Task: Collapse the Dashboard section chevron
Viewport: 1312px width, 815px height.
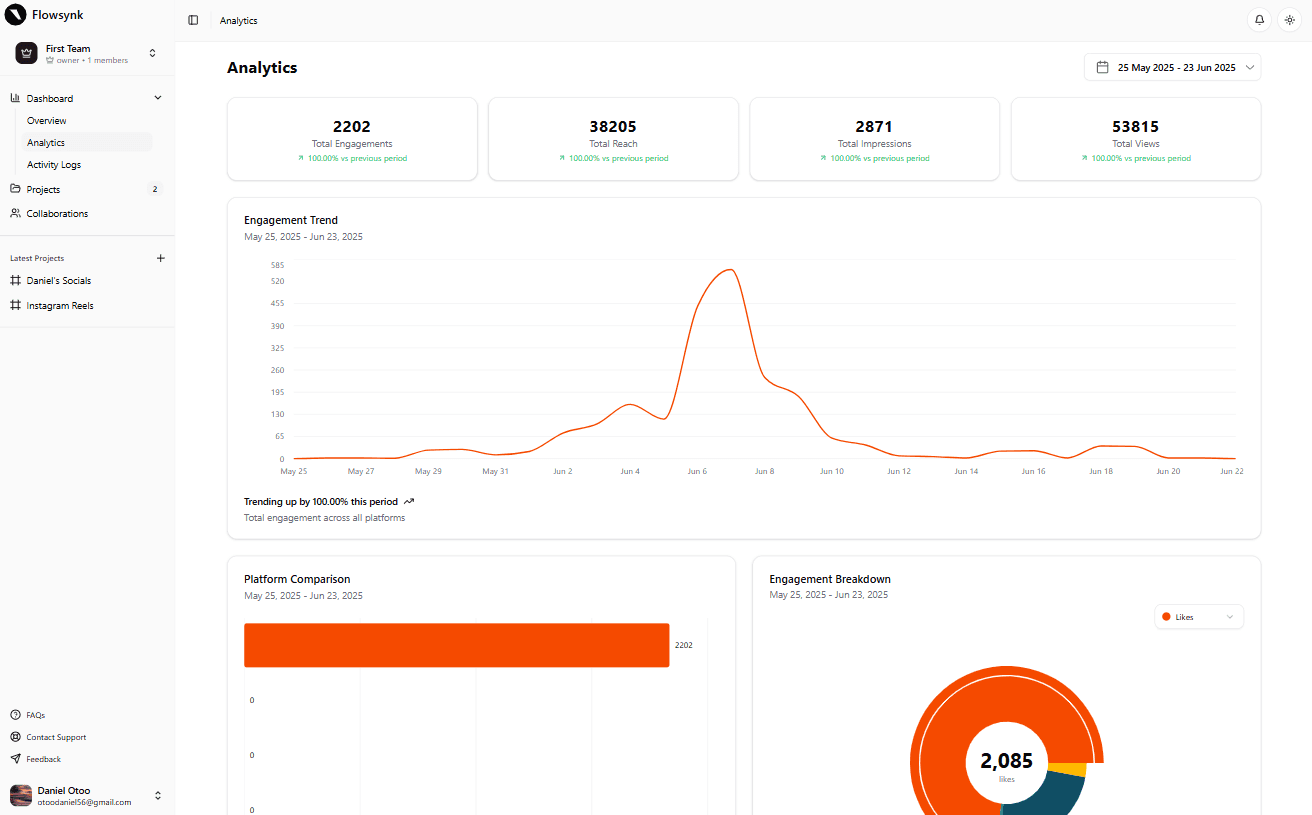Action: (158, 97)
